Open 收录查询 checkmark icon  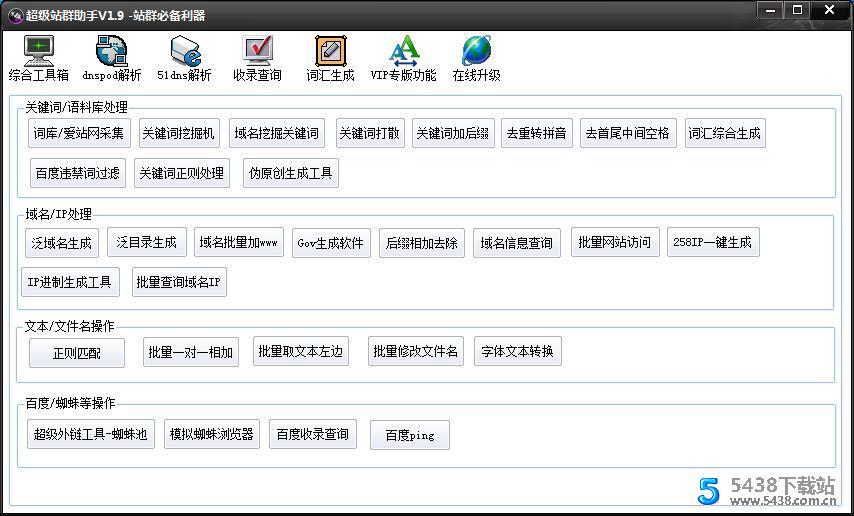tap(257, 58)
